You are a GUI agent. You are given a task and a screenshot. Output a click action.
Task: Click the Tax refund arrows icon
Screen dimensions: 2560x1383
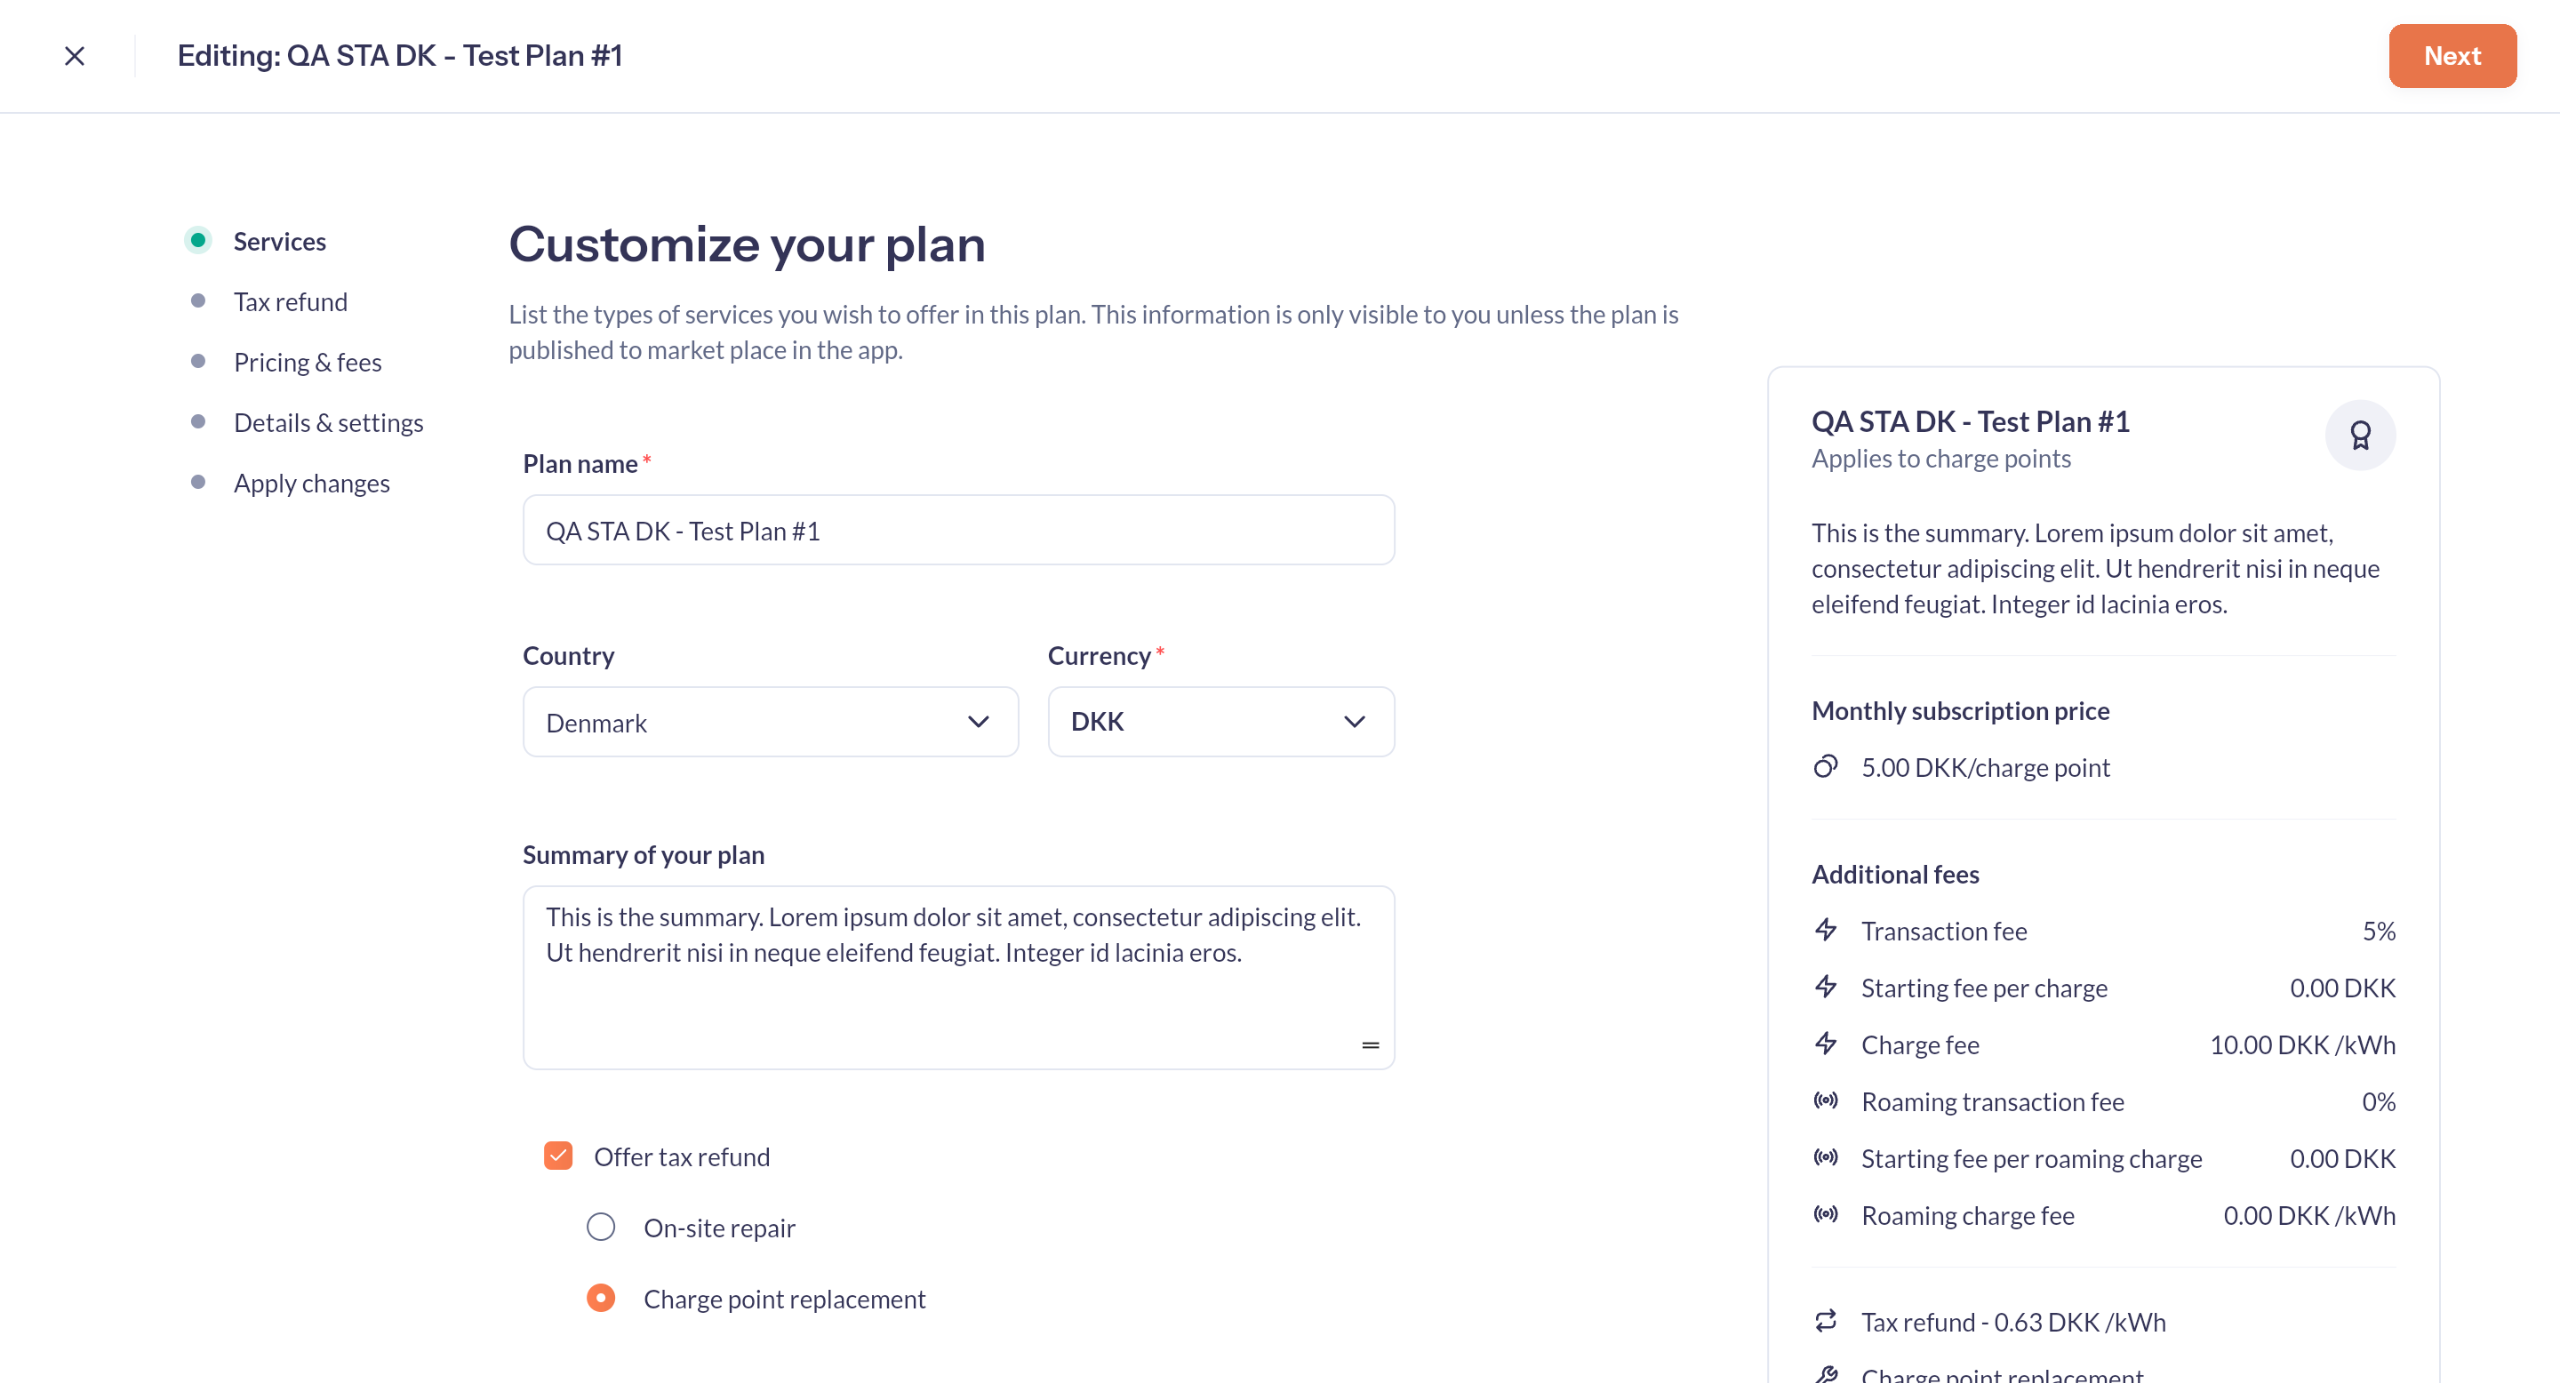pyautogui.click(x=1826, y=1321)
